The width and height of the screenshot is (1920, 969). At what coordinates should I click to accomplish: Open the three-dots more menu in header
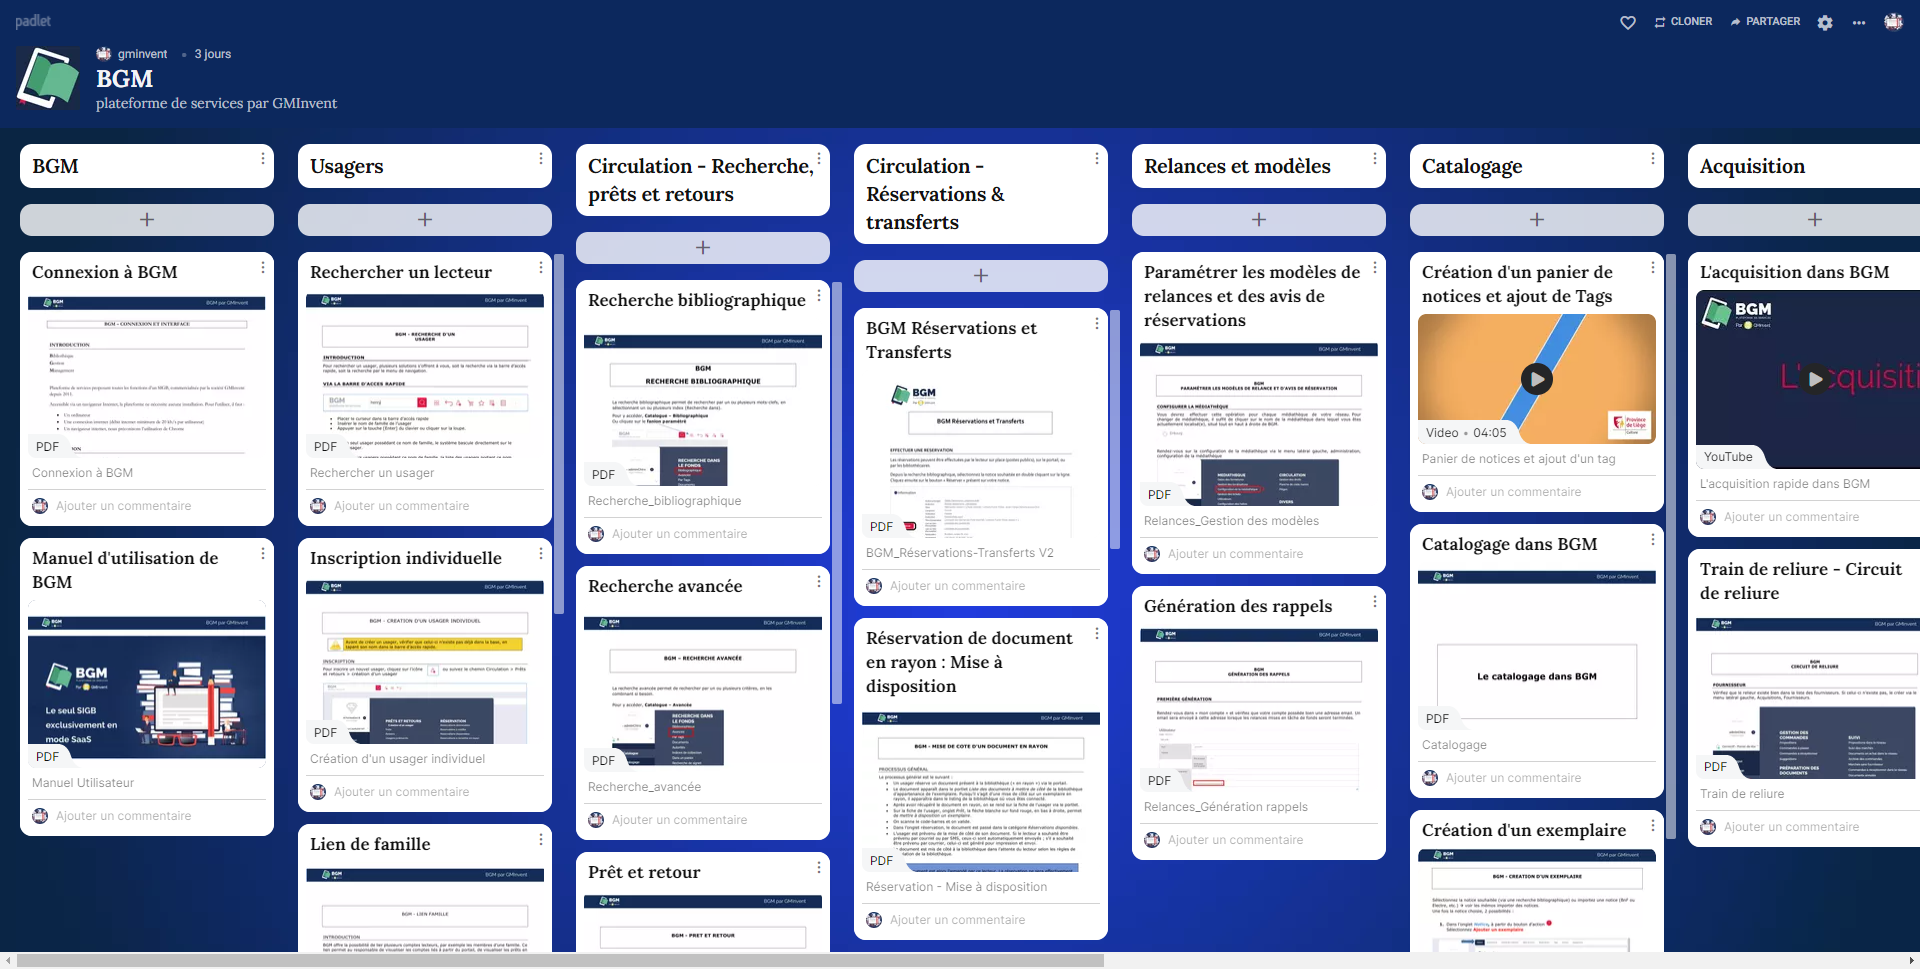(1859, 22)
